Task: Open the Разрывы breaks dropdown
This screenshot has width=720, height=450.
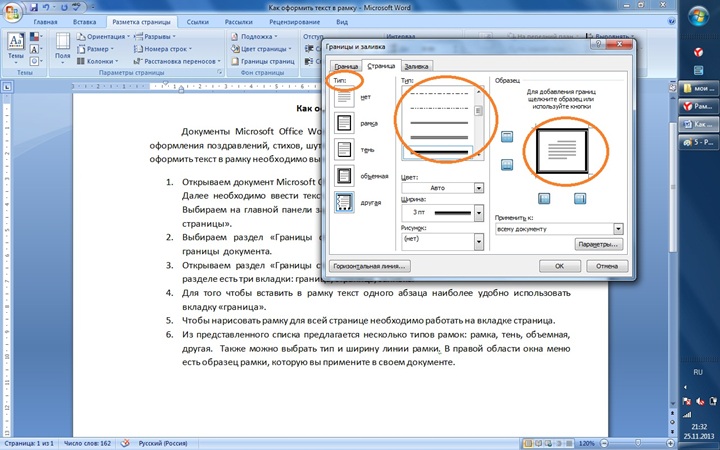Action: [x=155, y=36]
